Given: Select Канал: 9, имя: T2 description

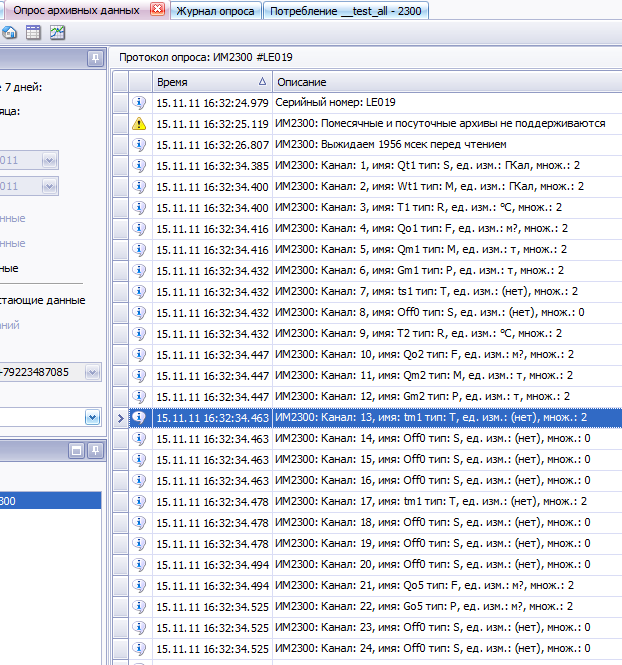Looking at the screenshot, I should click(418, 333).
